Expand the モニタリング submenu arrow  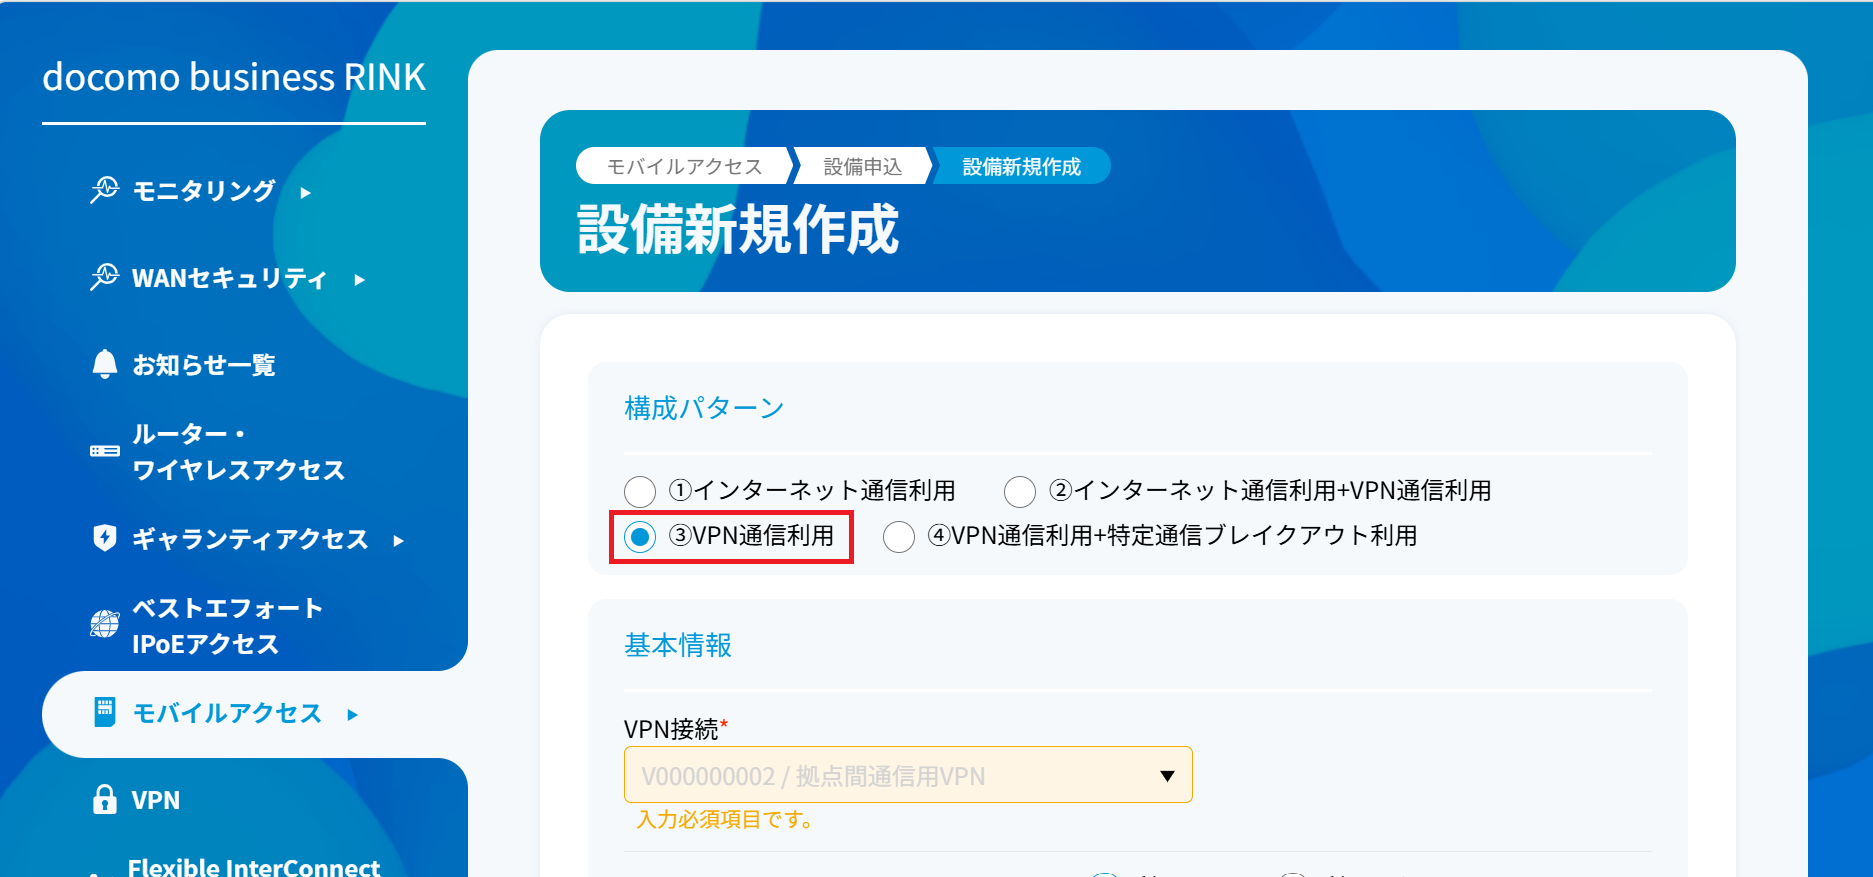click(306, 192)
